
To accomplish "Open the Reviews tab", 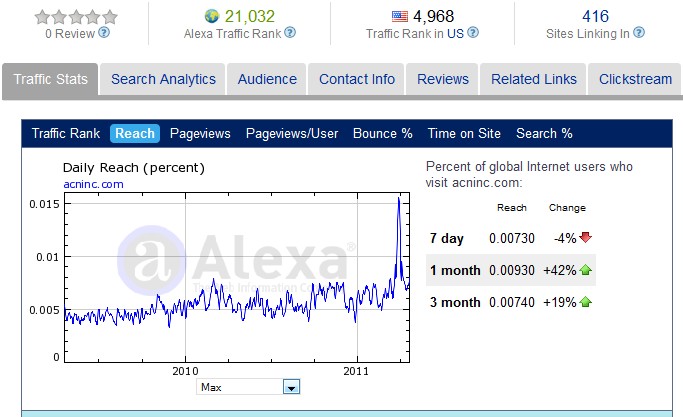I will [x=443, y=79].
